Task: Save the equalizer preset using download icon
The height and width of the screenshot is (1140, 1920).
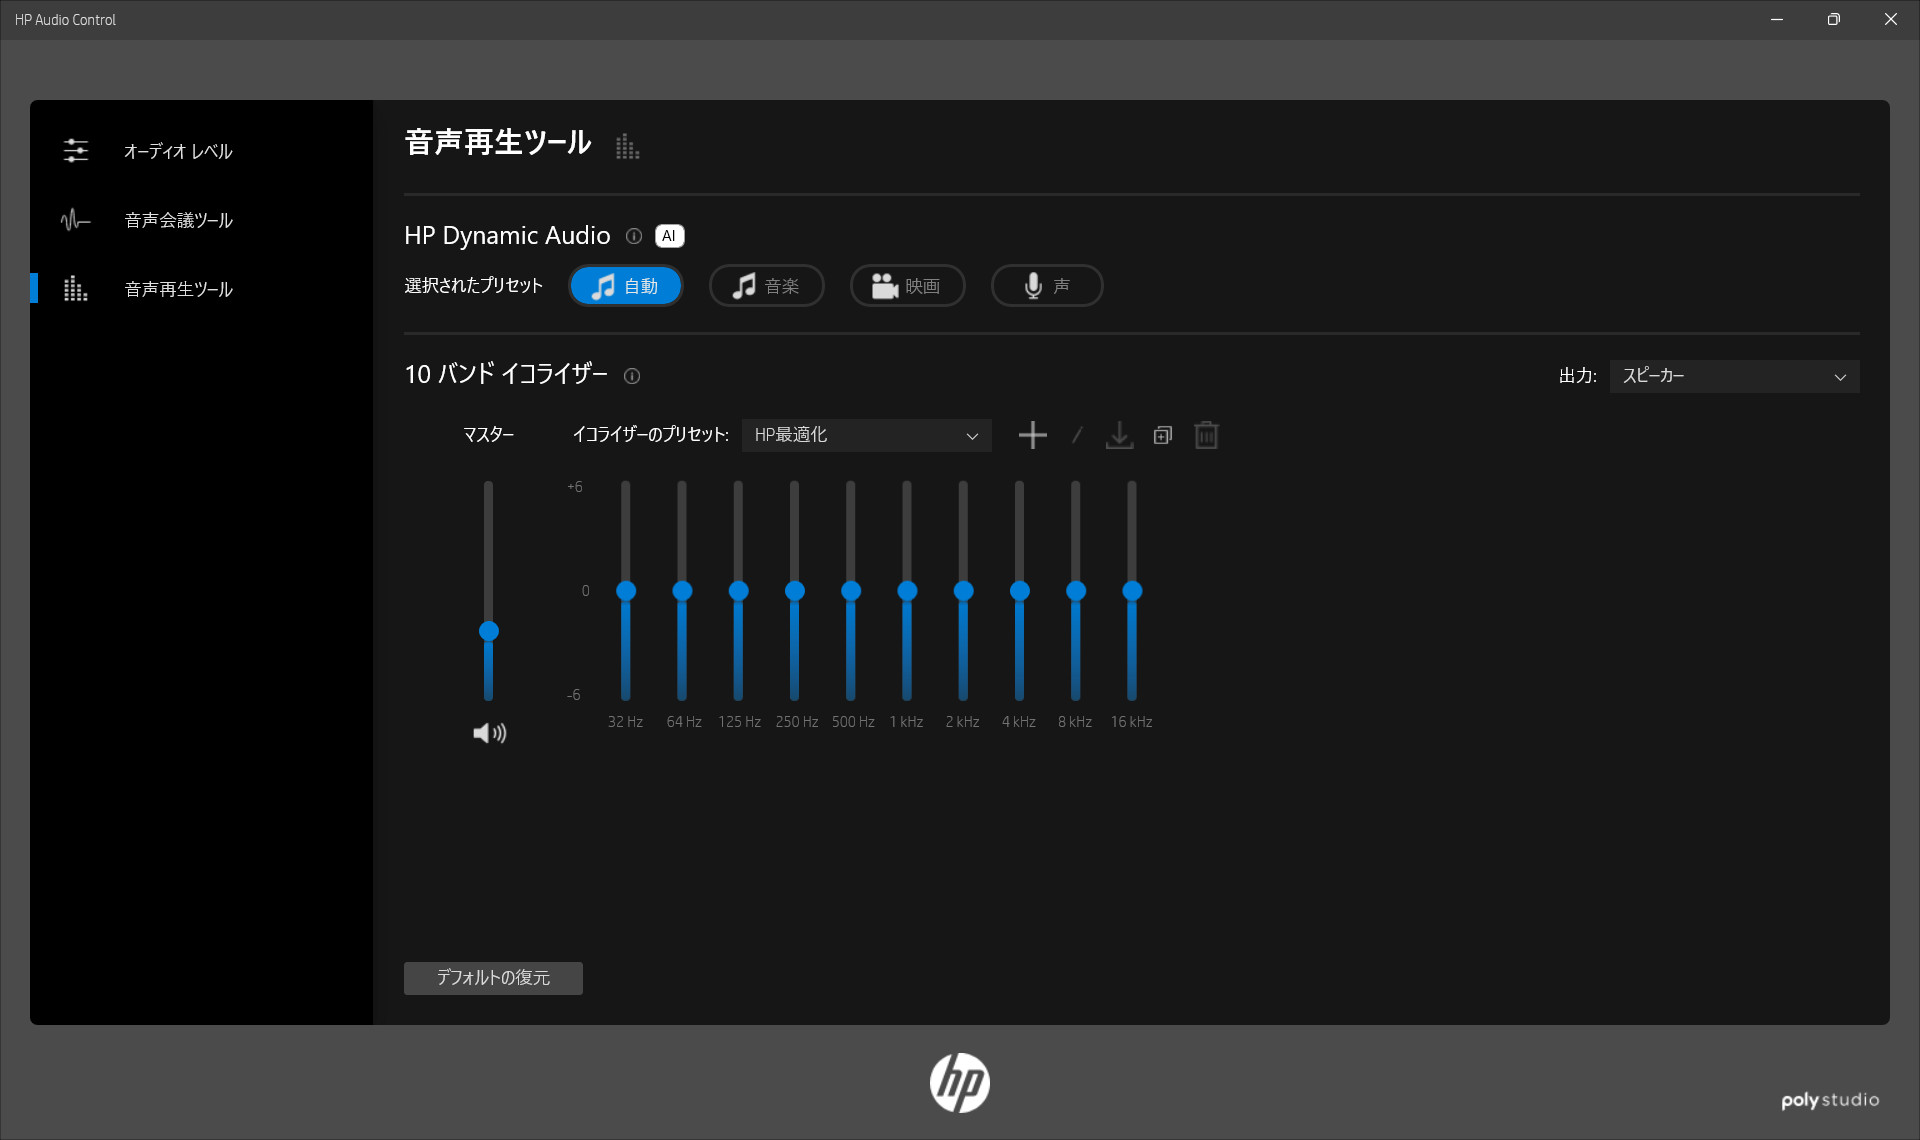Action: [1119, 435]
